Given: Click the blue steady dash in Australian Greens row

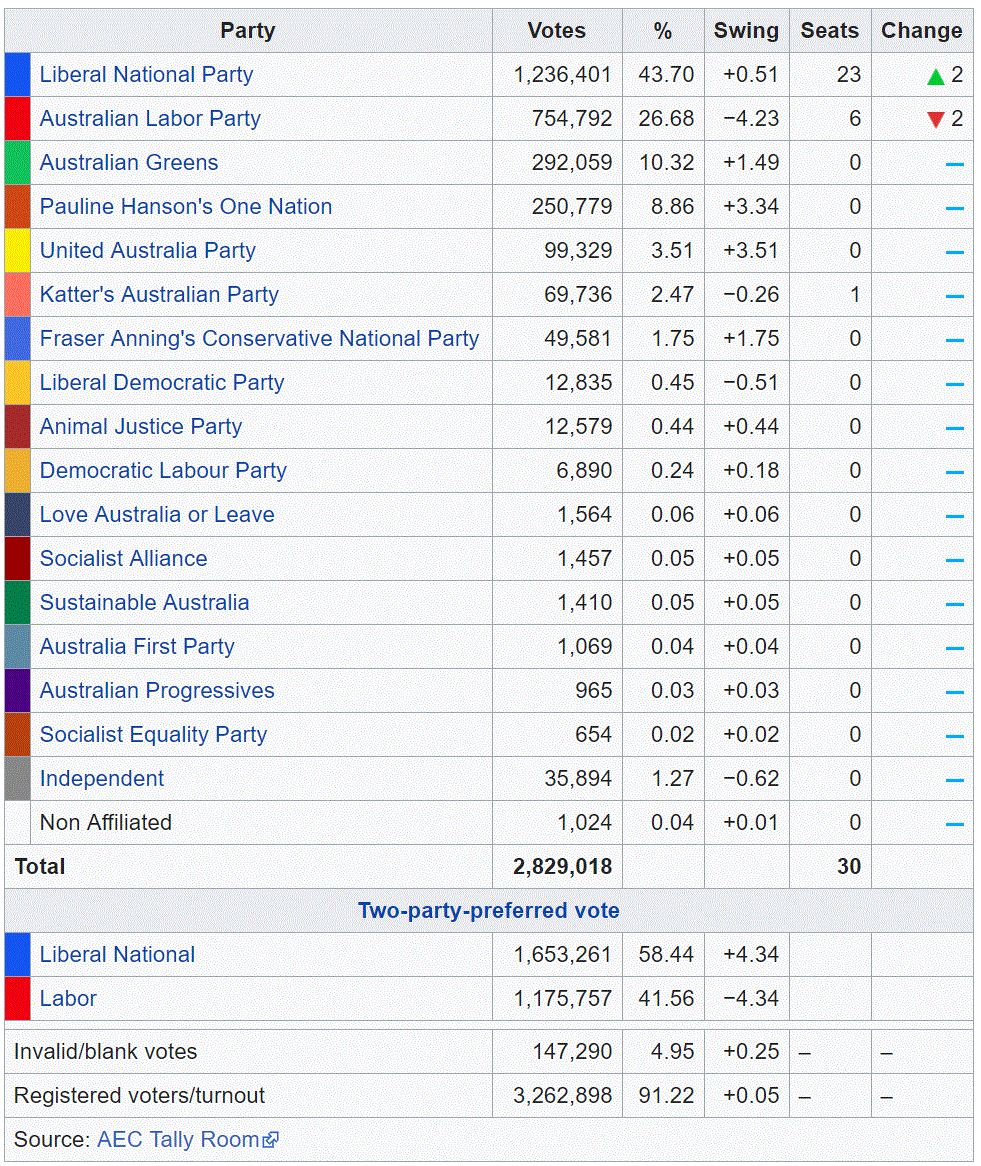Looking at the screenshot, I should click(x=954, y=164).
